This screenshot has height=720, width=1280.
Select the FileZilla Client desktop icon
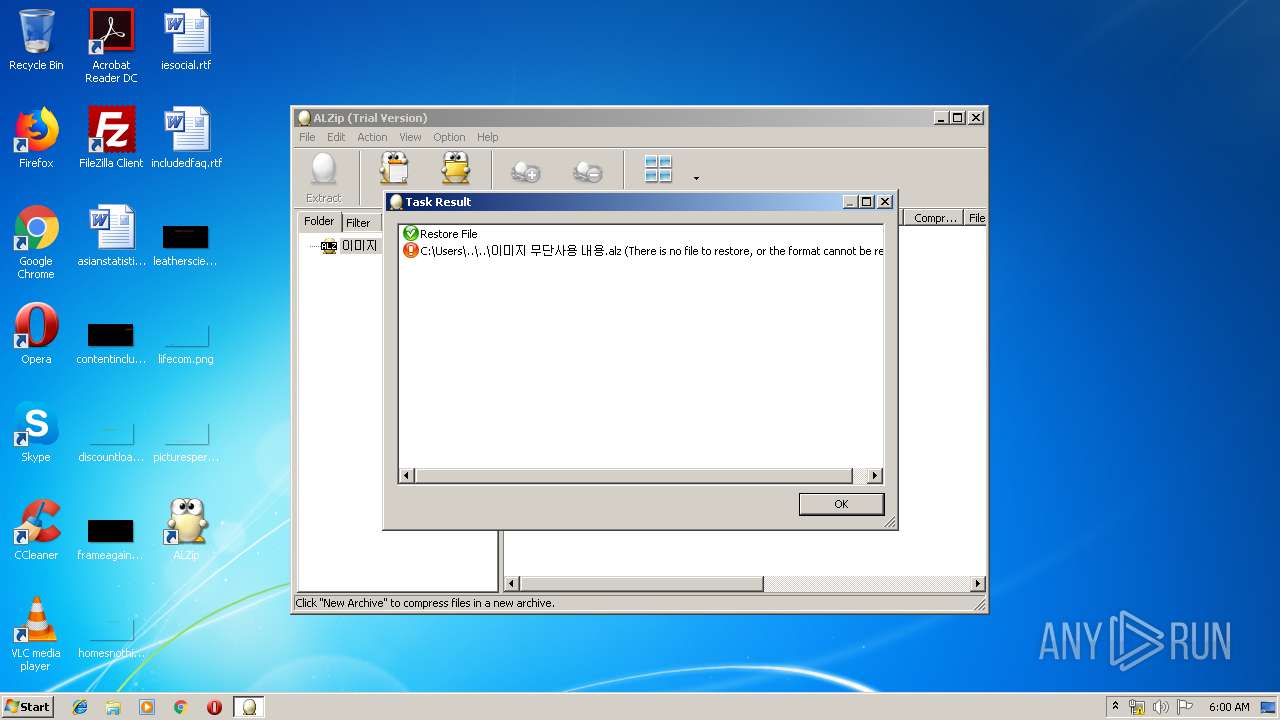(x=111, y=138)
